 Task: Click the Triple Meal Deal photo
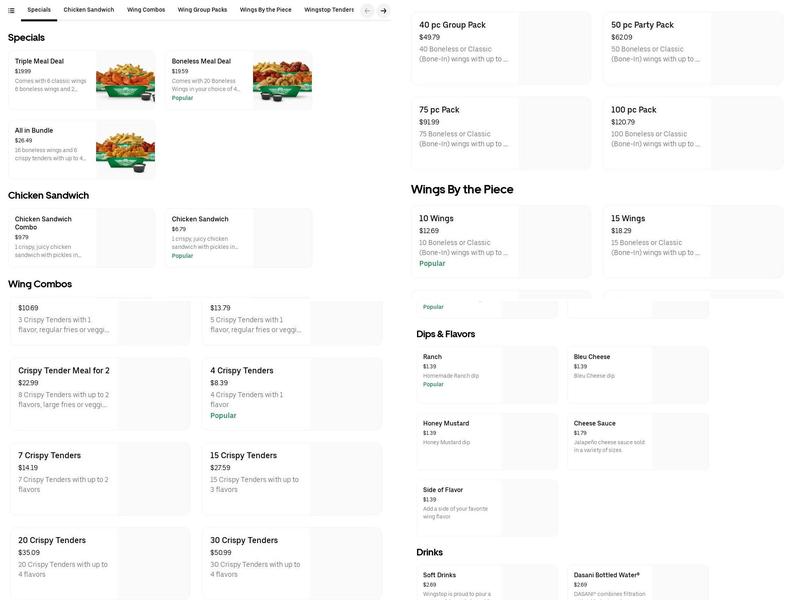[125, 82]
